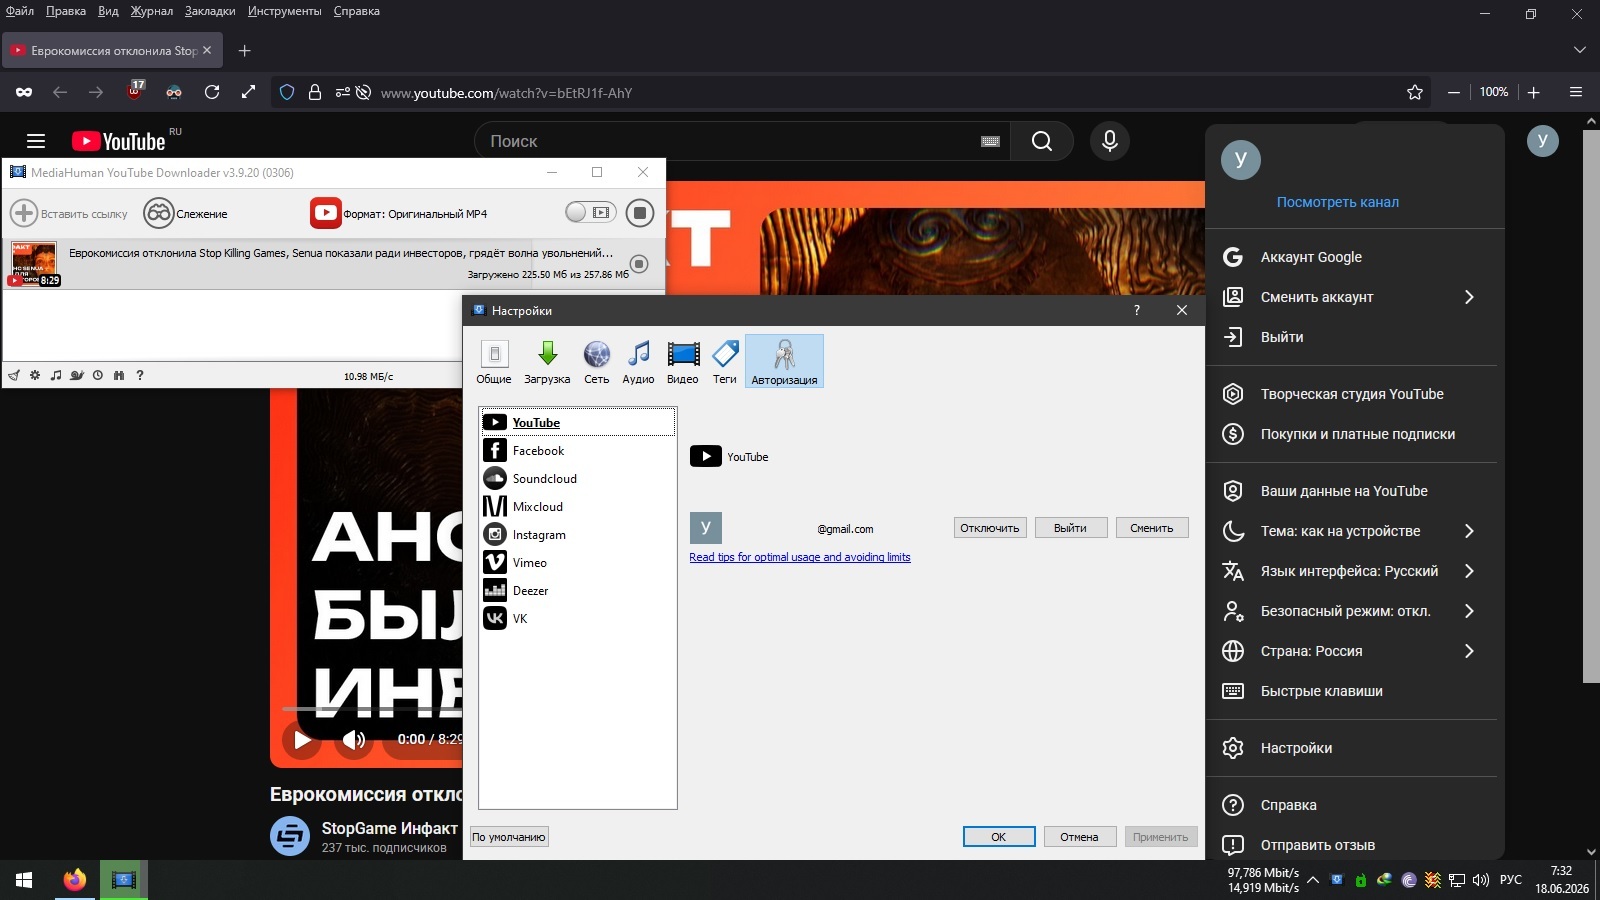The width and height of the screenshot is (1600, 900).
Task: Expand Безопасный режим: откл. submenu
Action: click(x=1351, y=611)
